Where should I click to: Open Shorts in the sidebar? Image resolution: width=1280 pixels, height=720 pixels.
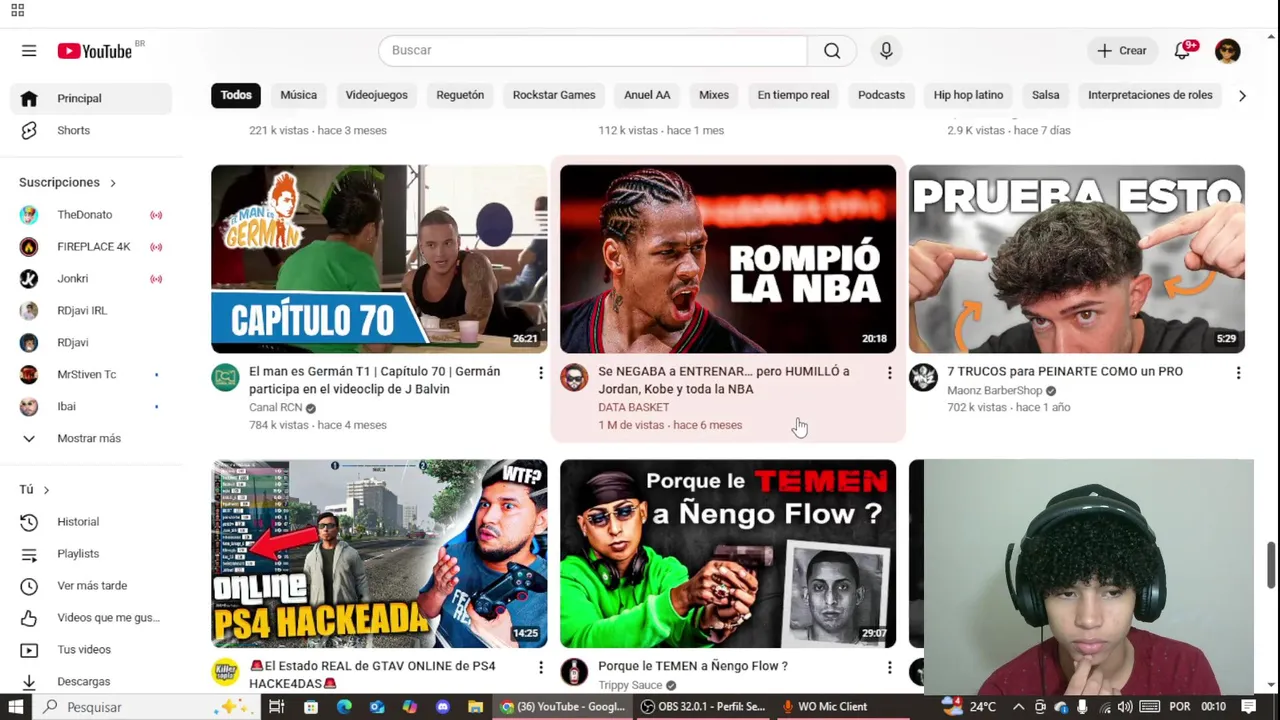[x=91, y=130]
